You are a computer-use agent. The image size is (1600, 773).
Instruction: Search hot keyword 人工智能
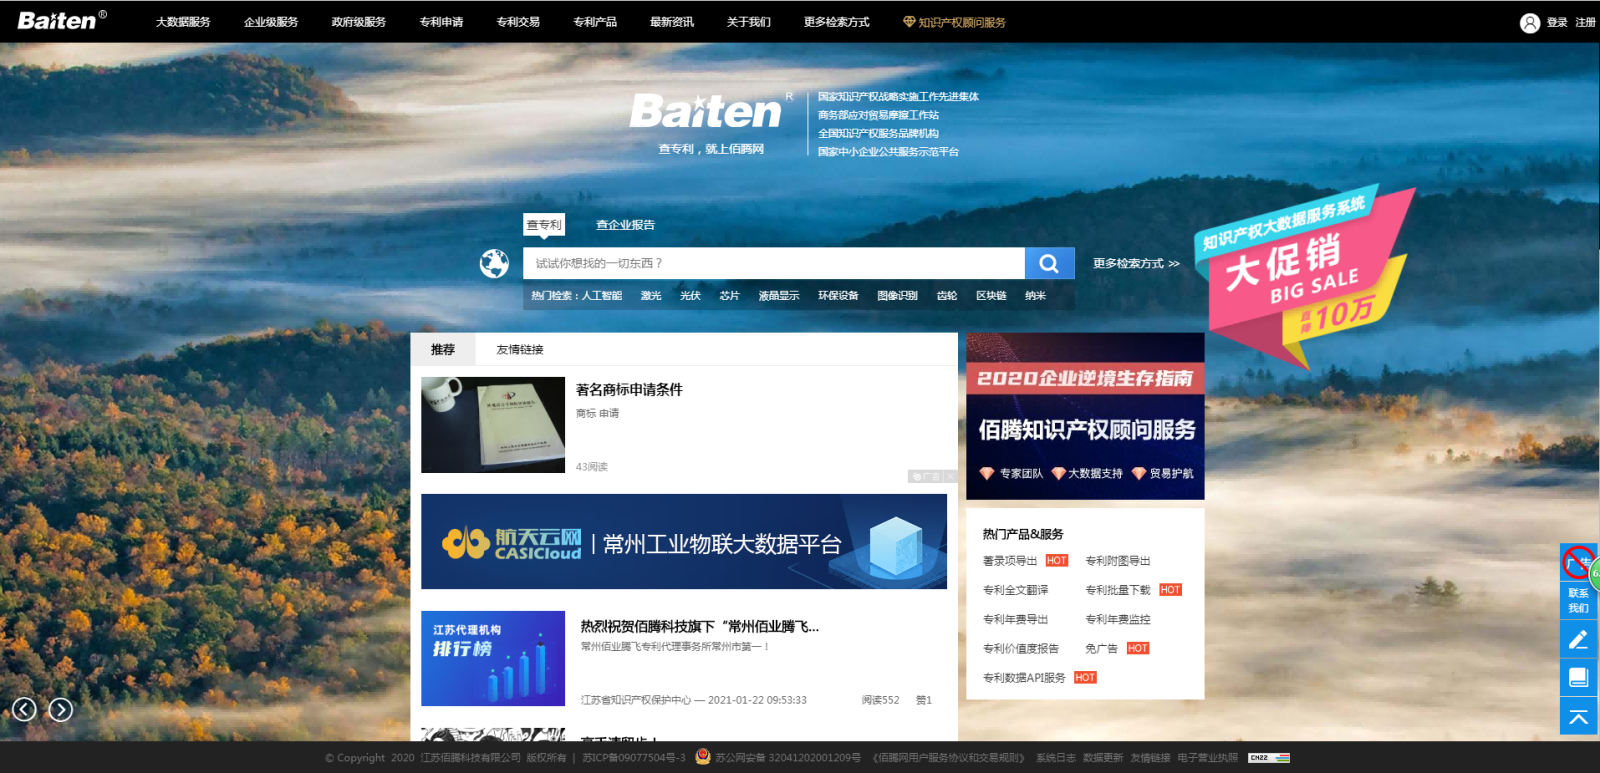(x=602, y=296)
